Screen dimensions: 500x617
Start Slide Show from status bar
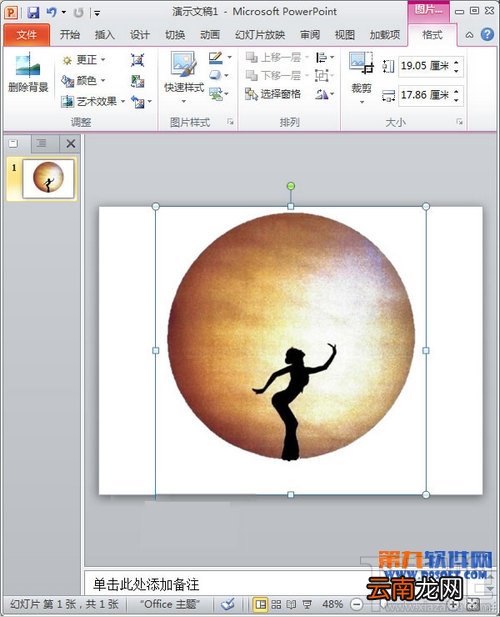[307, 604]
